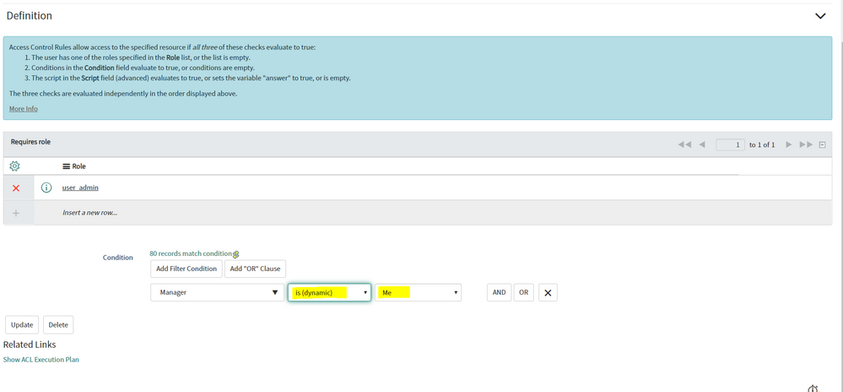Remove condition row with X button

[548, 293]
